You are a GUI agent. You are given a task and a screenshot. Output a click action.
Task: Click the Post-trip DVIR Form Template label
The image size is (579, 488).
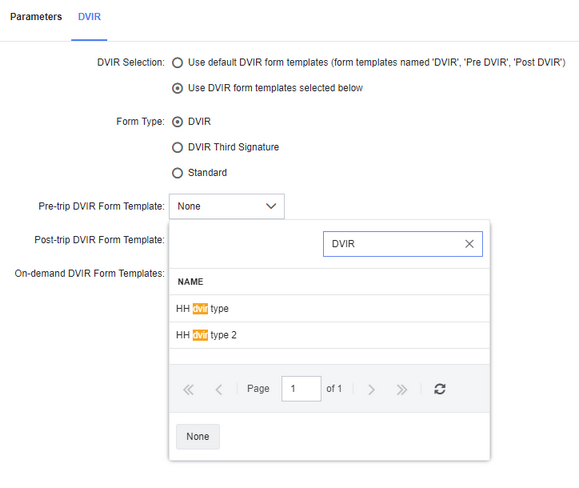click(x=99, y=240)
